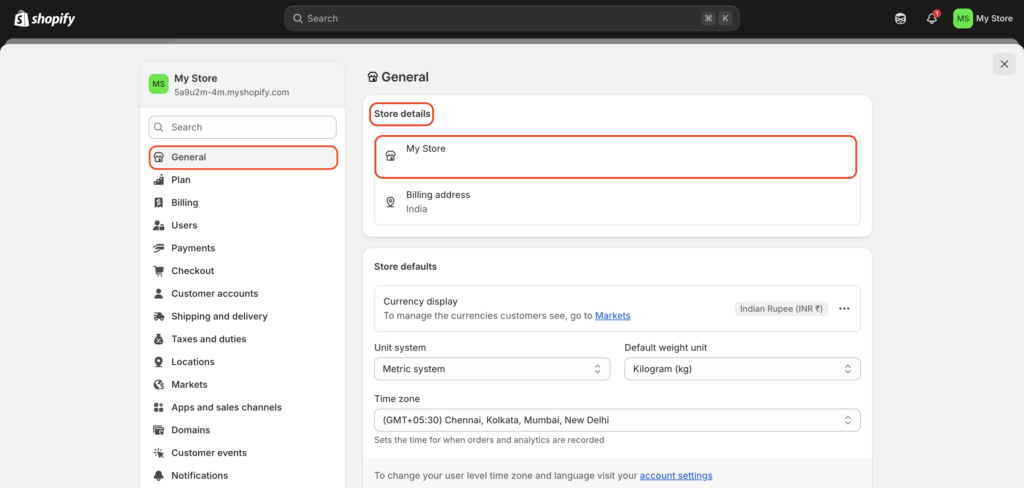Screen dimensions: 1024x488
Task: Click the Store defaults heading
Action: click(406, 267)
